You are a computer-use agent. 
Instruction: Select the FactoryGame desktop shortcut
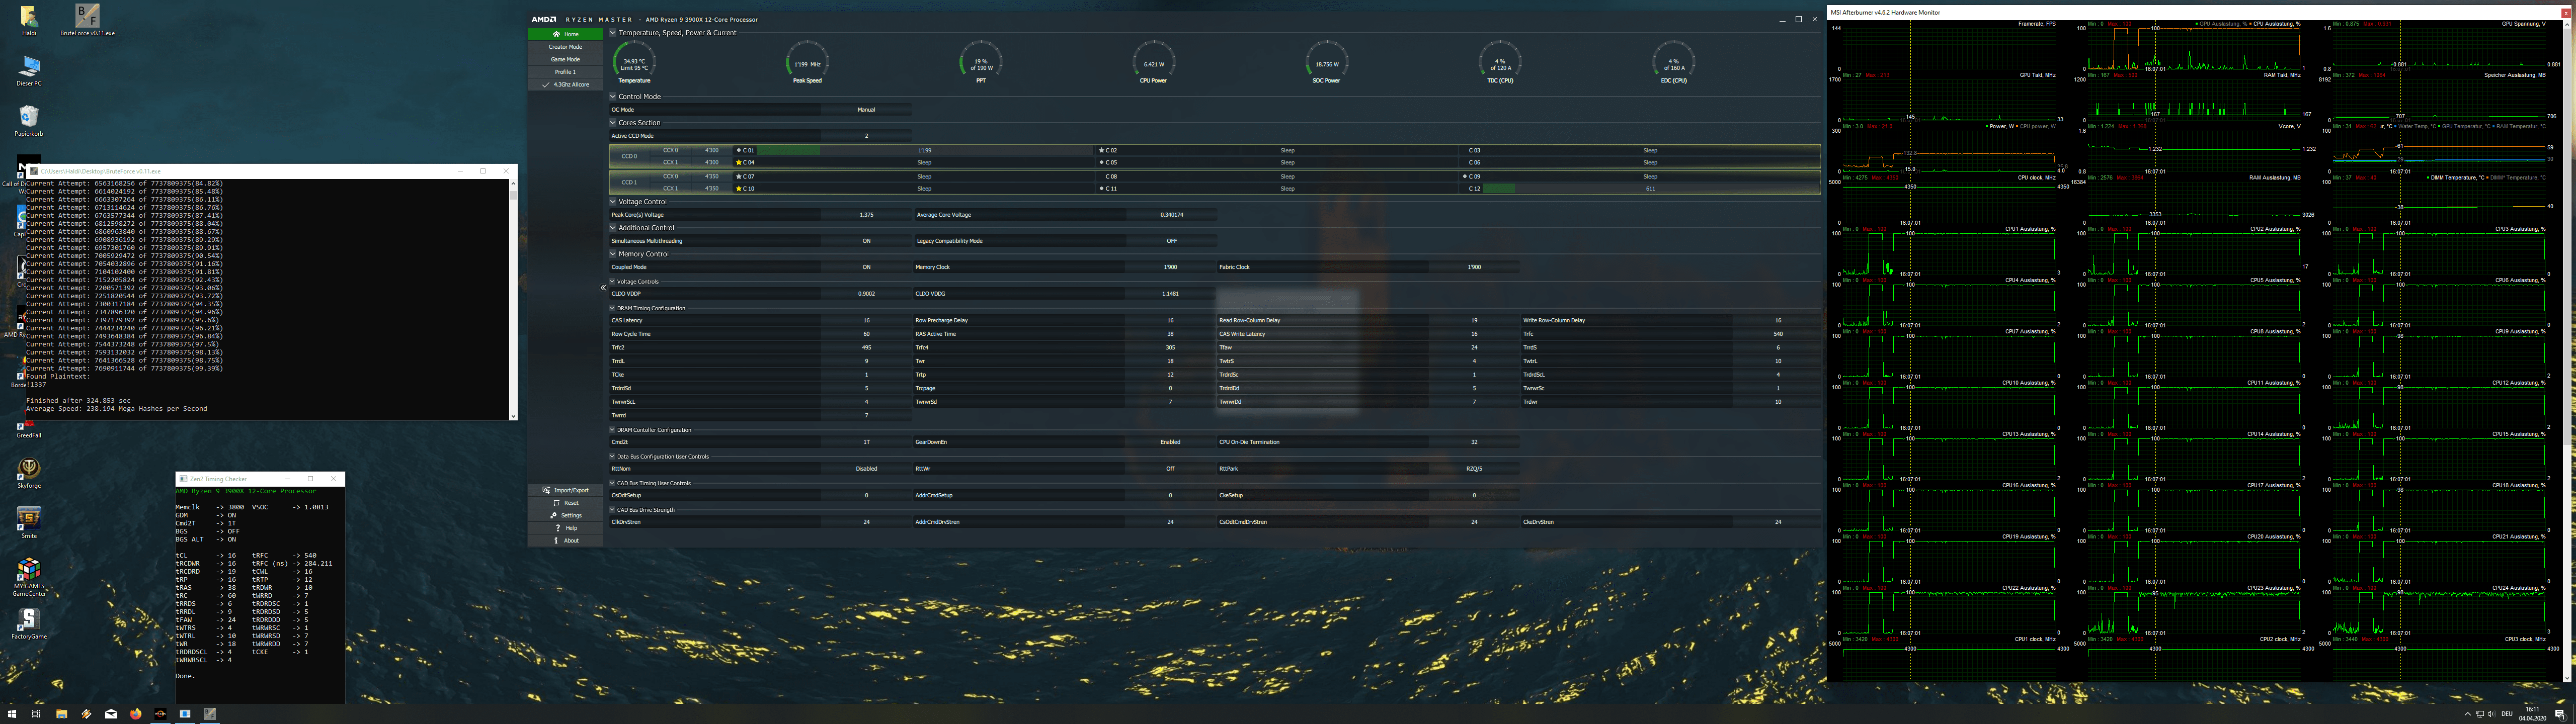[29, 623]
